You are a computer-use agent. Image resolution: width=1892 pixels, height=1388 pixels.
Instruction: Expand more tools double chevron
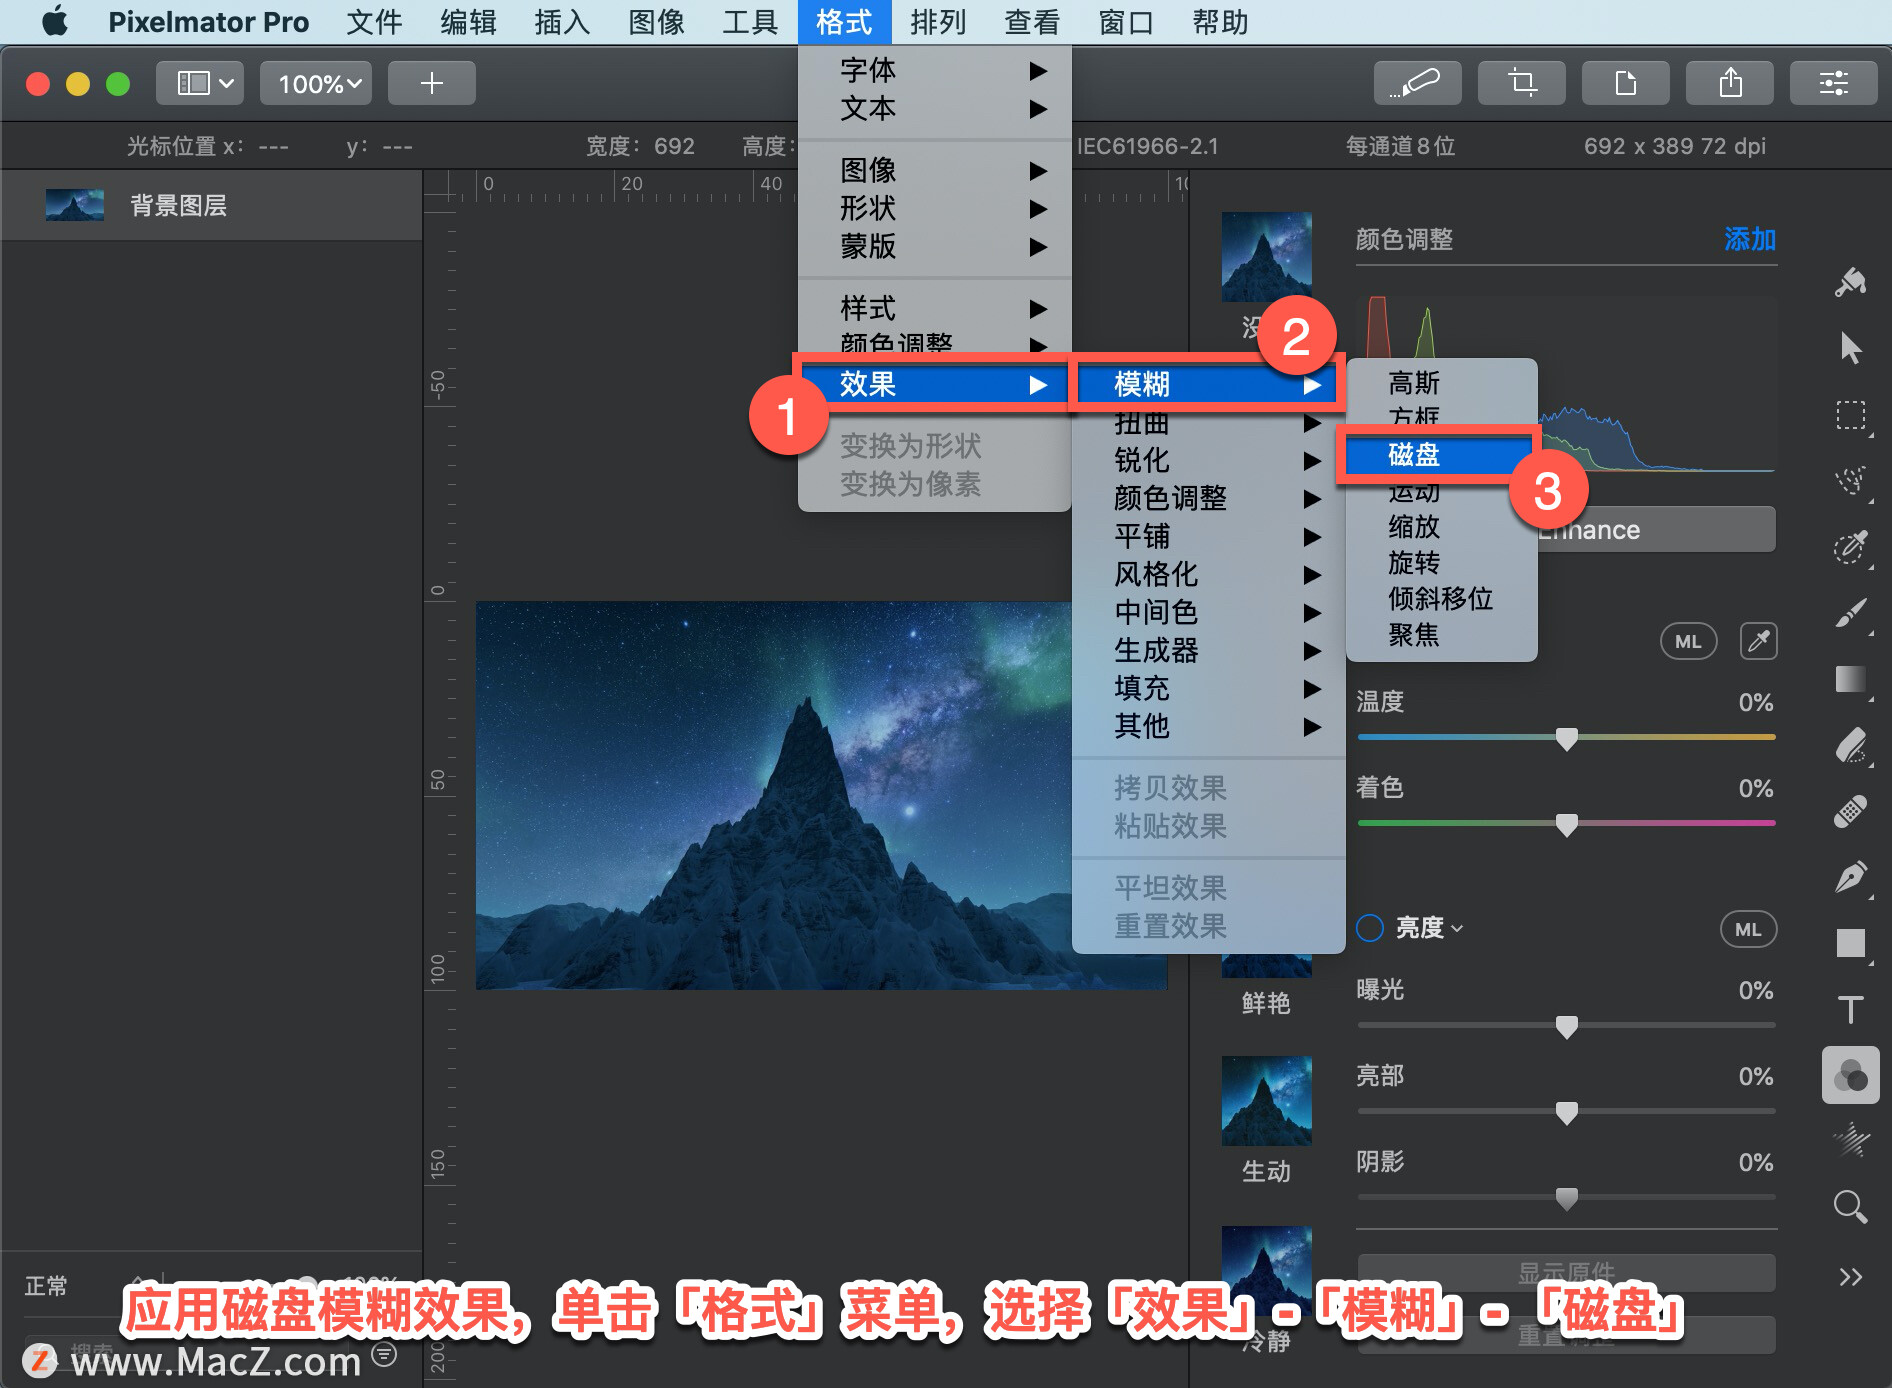(x=1851, y=1277)
